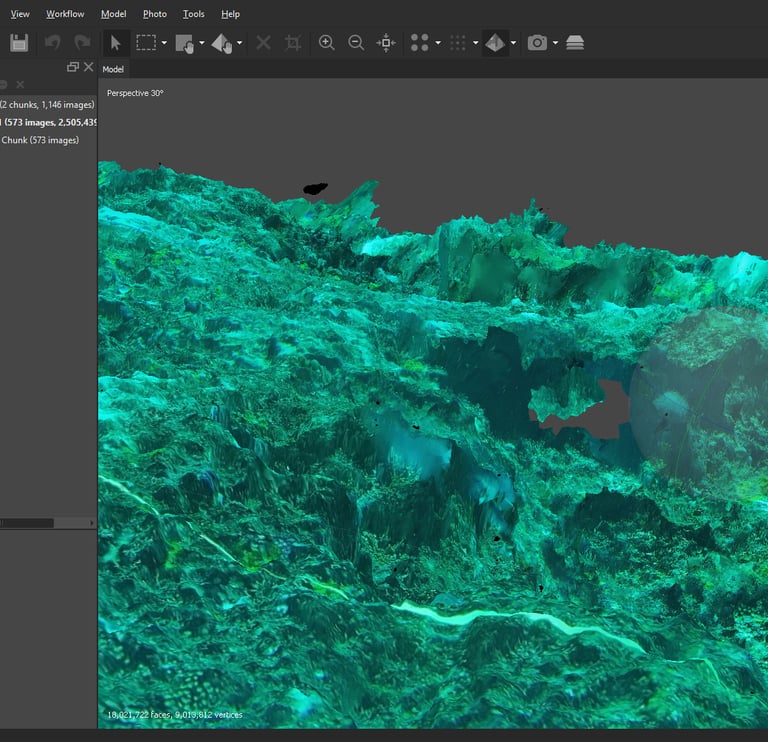Click the Show Cameras icon
Screen dimensions: 768x742
click(537, 43)
